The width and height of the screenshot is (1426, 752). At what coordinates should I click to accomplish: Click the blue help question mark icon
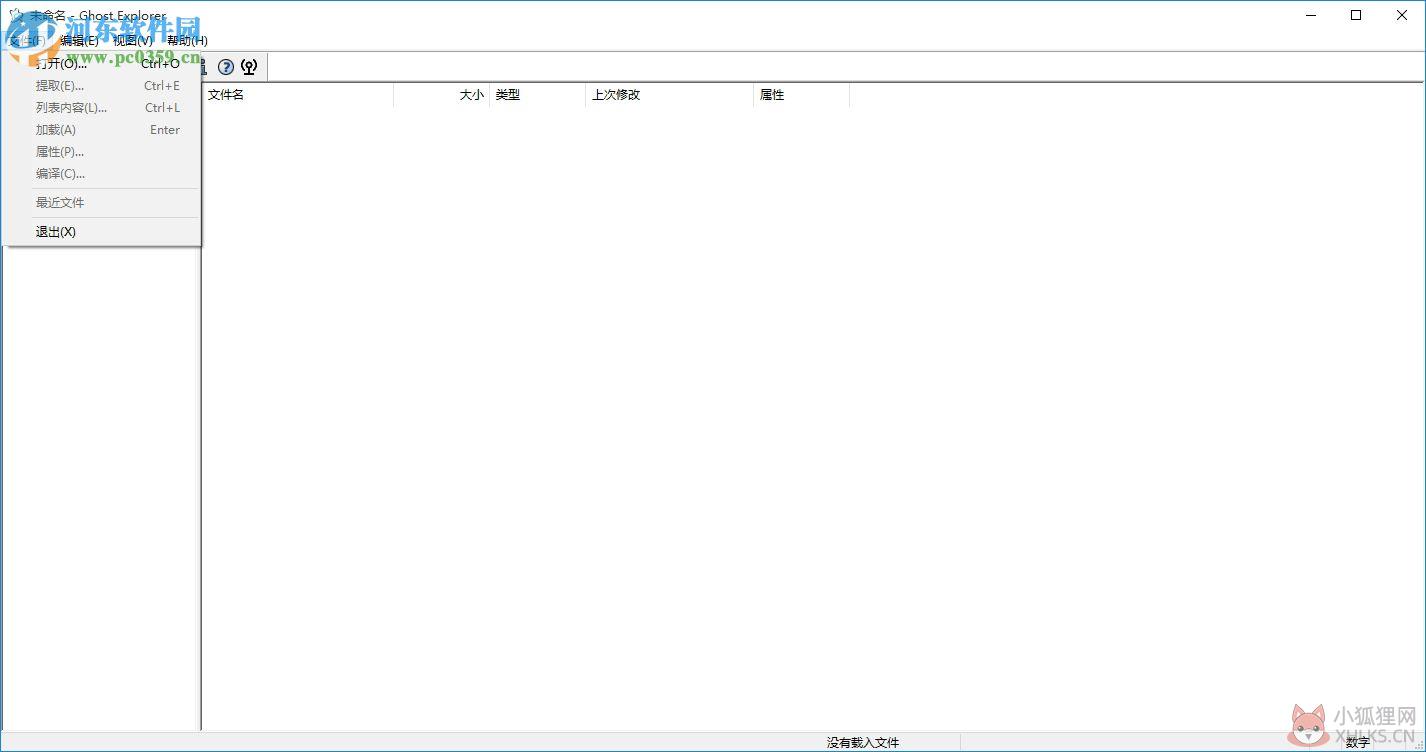[226, 67]
